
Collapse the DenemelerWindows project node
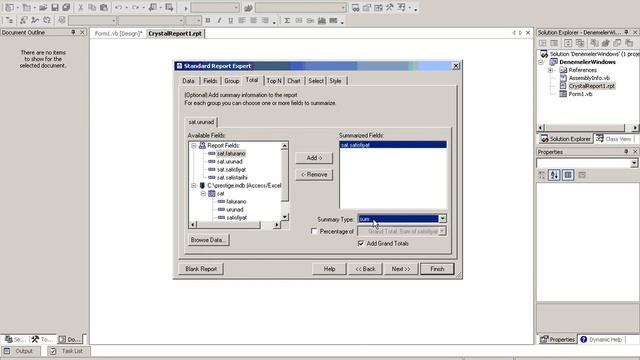point(541,62)
